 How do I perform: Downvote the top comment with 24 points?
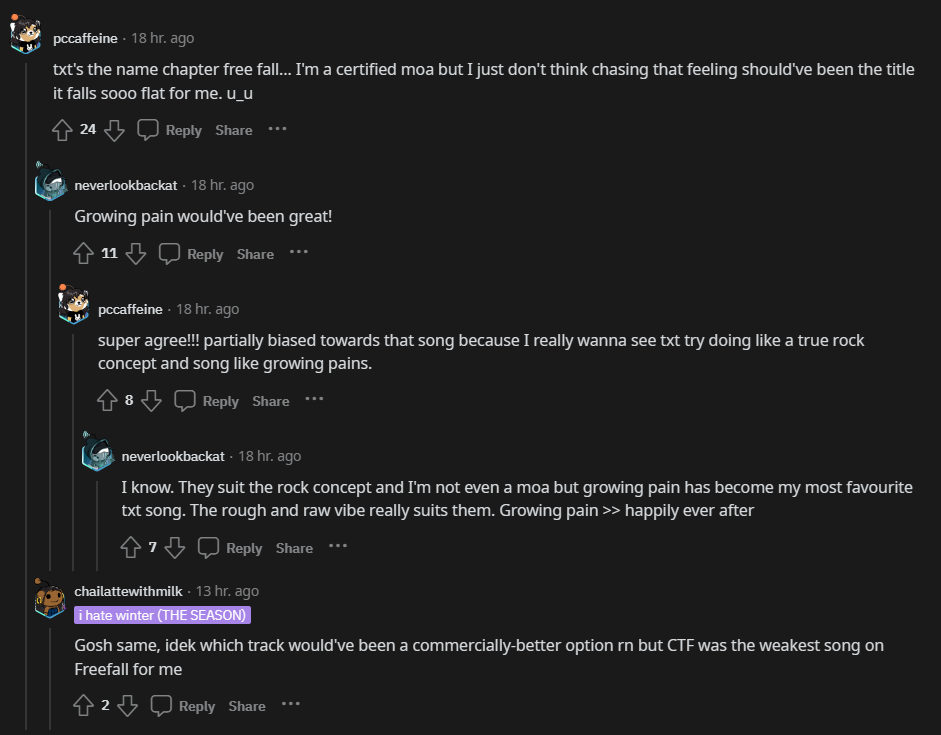pyautogui.click(x=114, y=130)
